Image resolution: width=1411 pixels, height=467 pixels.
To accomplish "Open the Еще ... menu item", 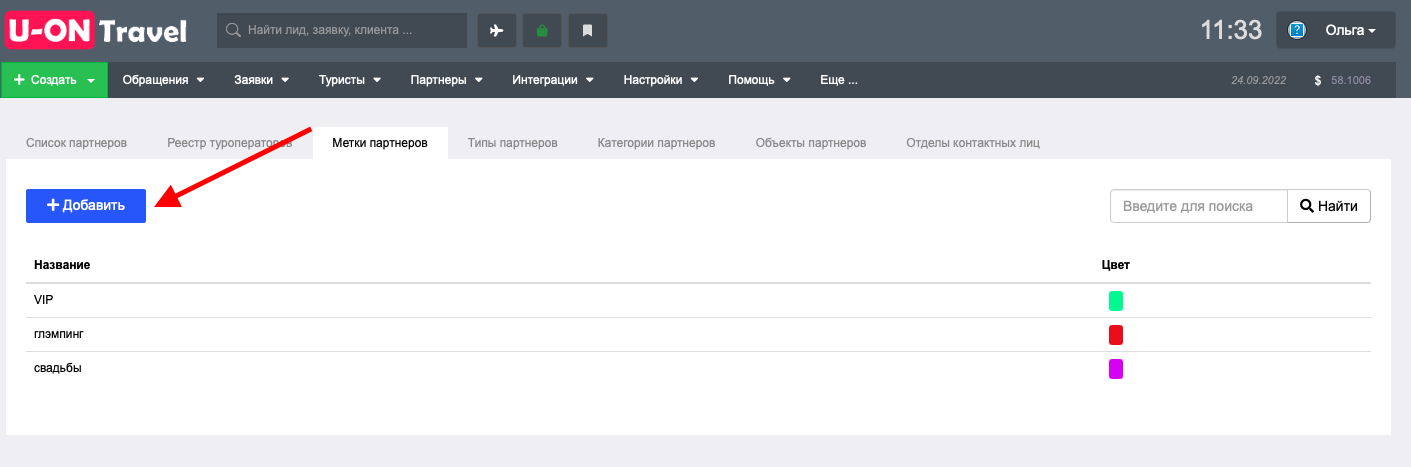I will click(x=838, y=80).
